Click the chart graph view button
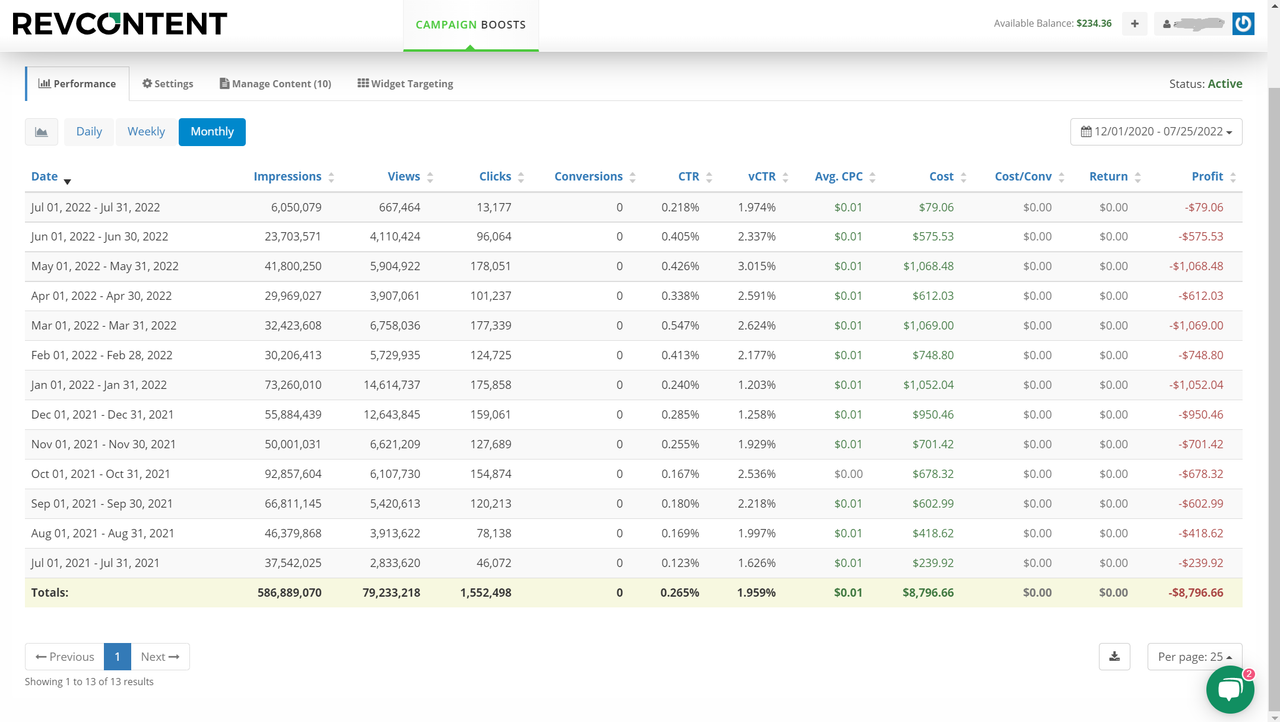This screenshot has width=1280, height=722. (x=41, y=132)
